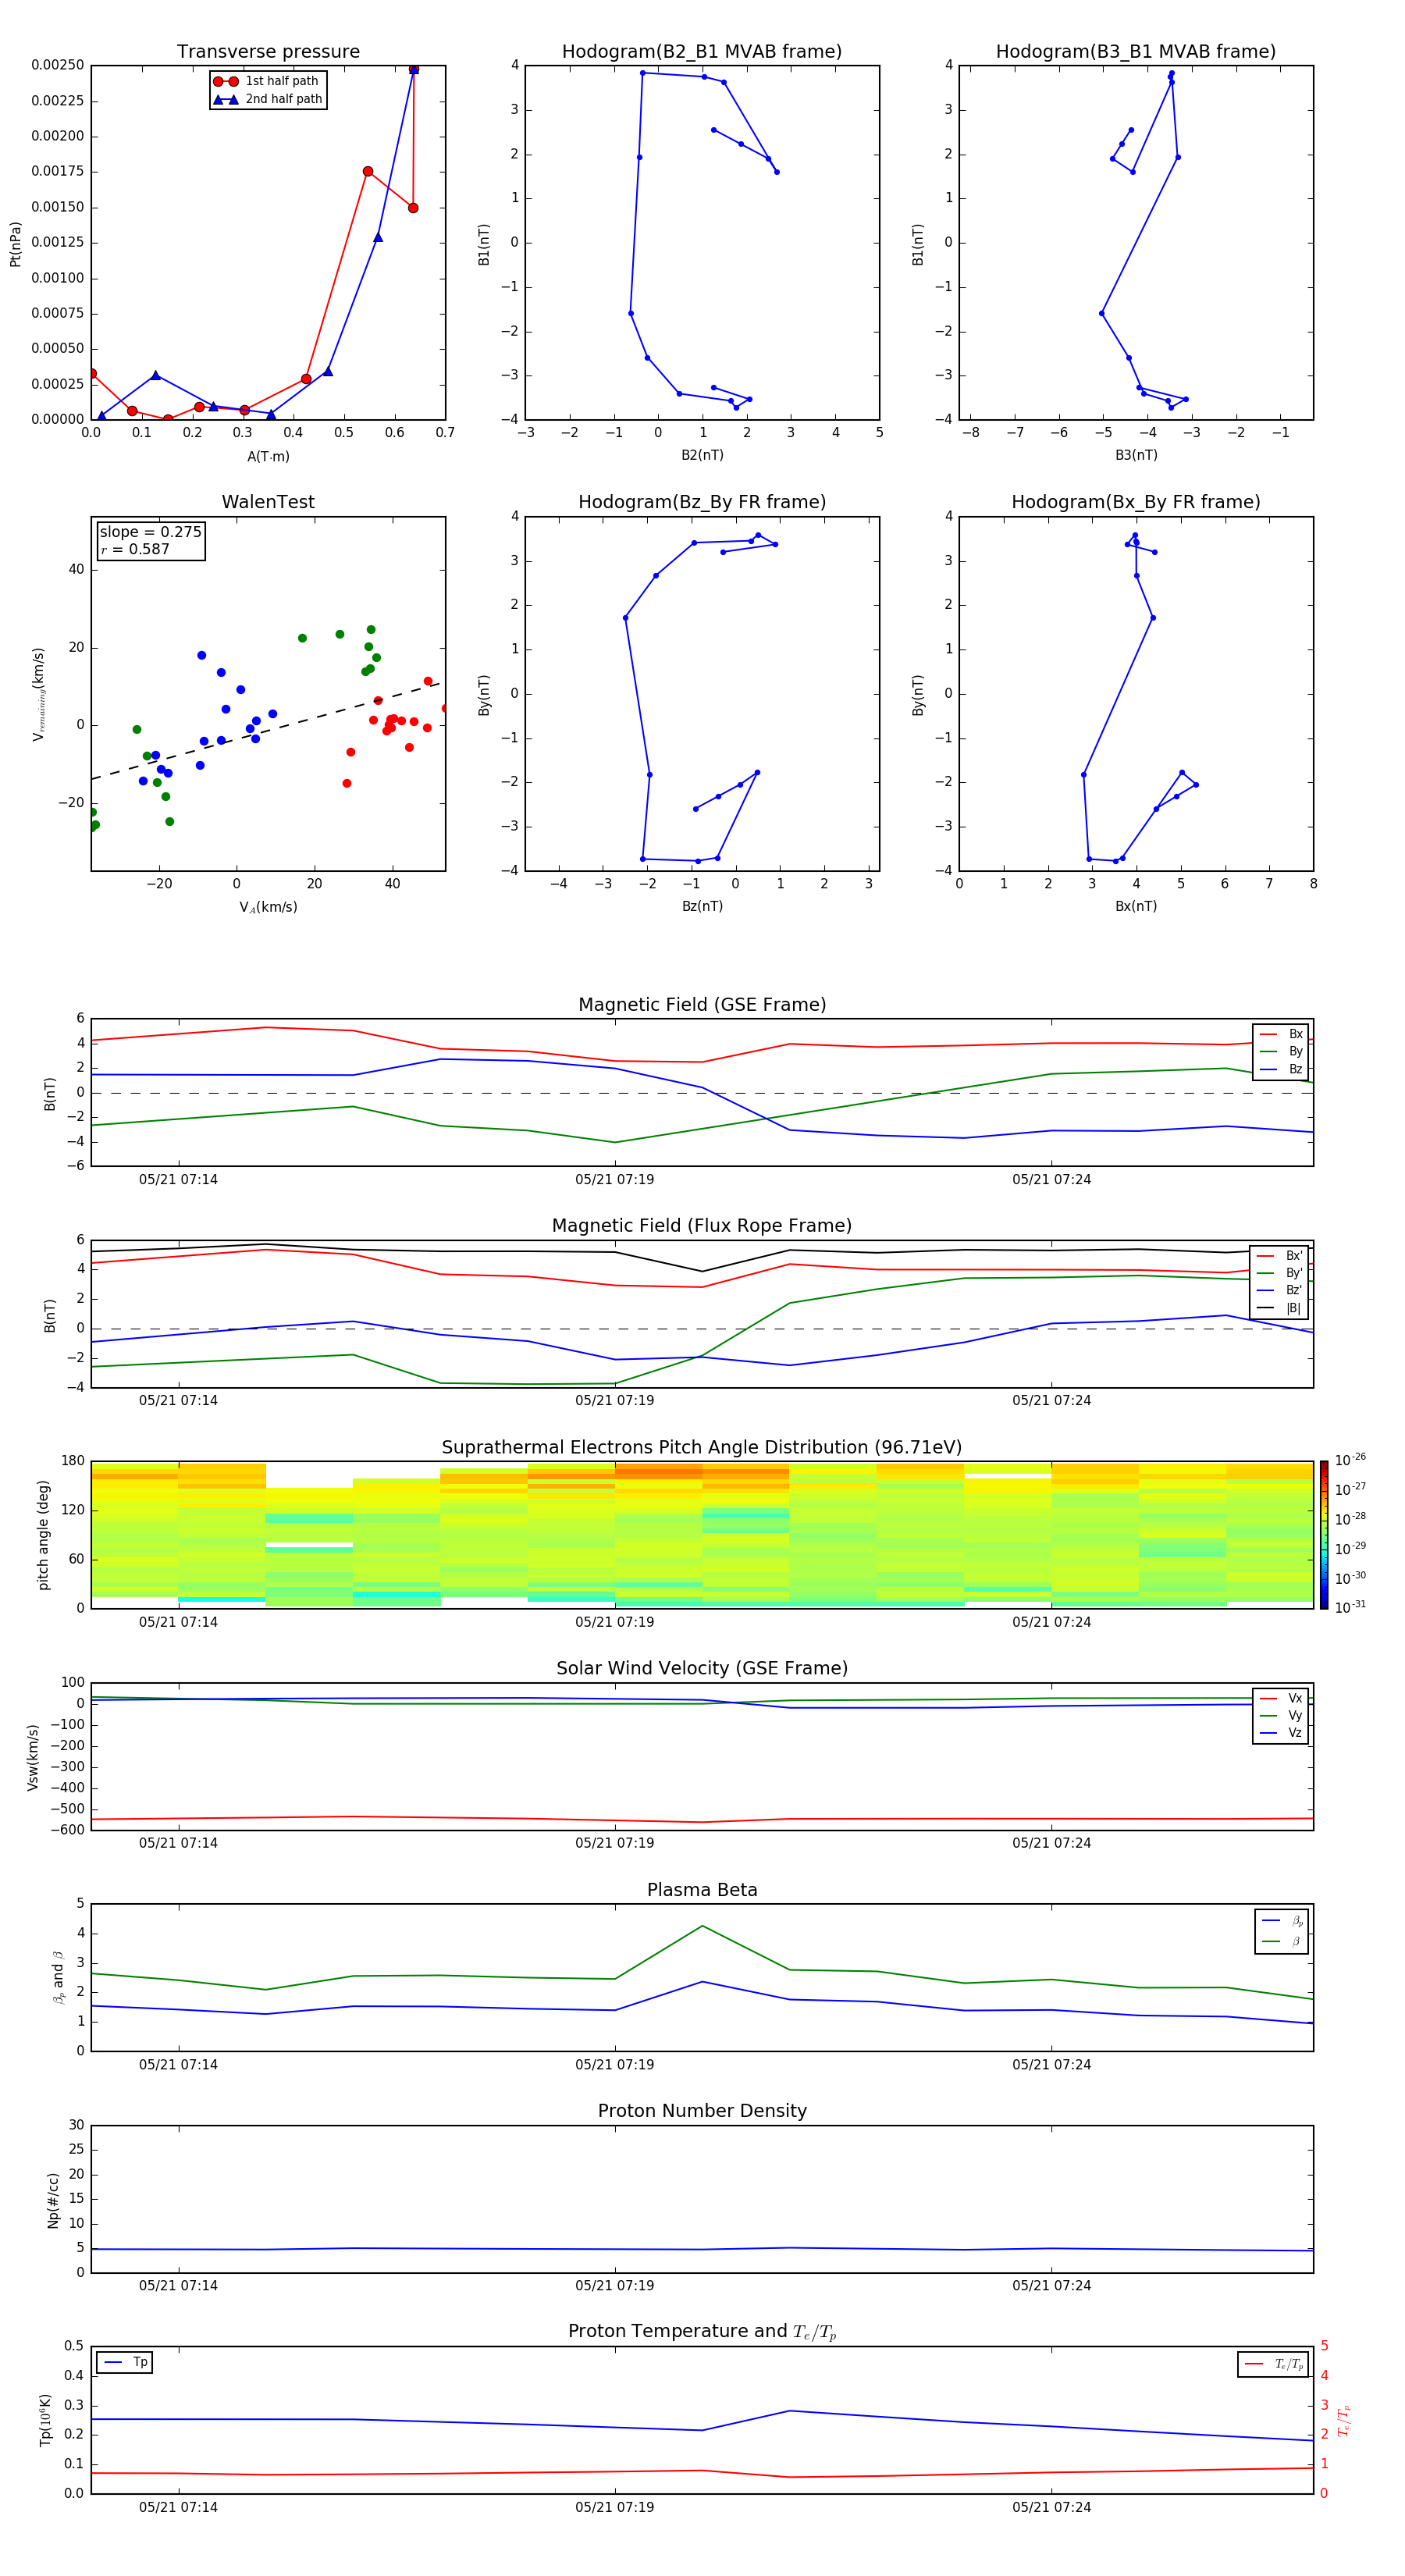Click the 'Hodogram(B3_B1 MVAB frame)' title
This screenshot has width=1405, height=2576.
click(x=1136, y=52)
